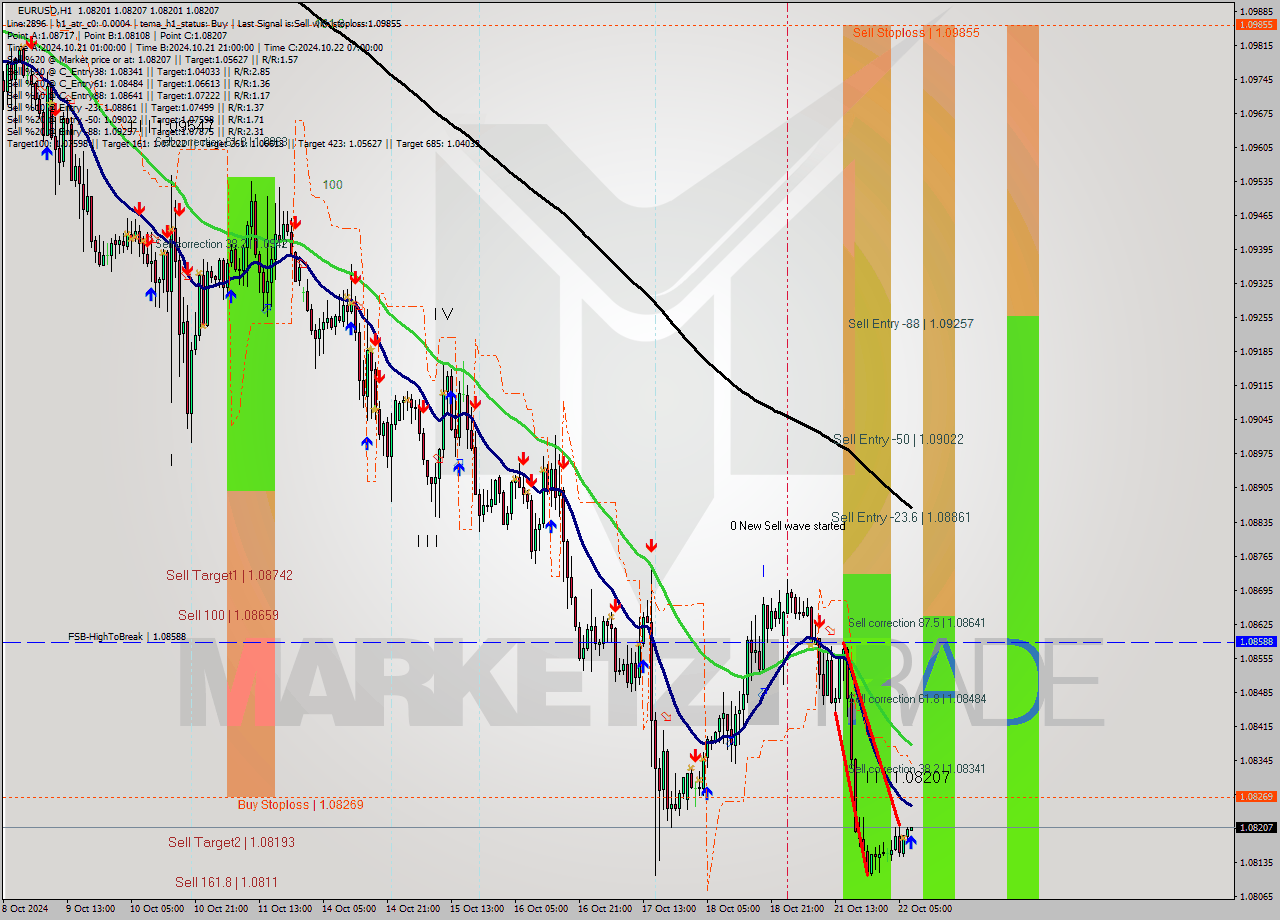Click the 'Point A:1.08717' info text
This screenshot has height=920, width=1280.
click(40, 35)
